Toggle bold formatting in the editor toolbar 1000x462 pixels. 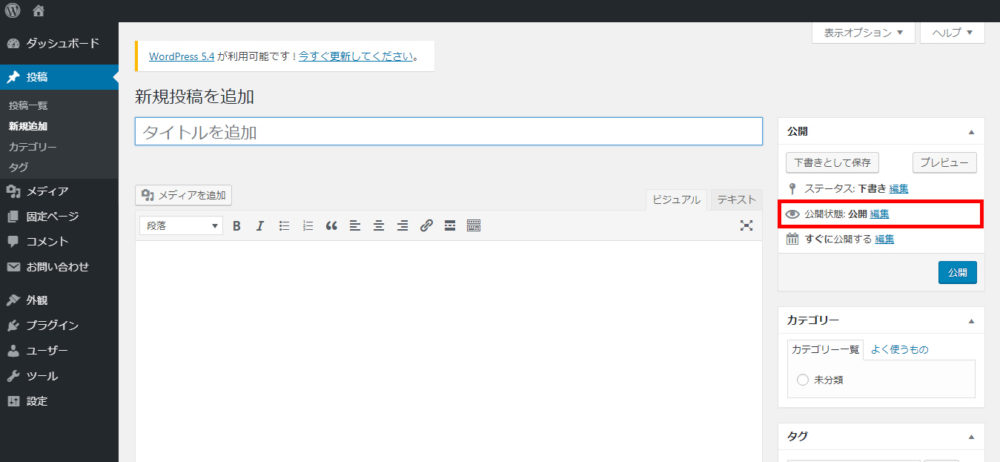click(237, 226)
